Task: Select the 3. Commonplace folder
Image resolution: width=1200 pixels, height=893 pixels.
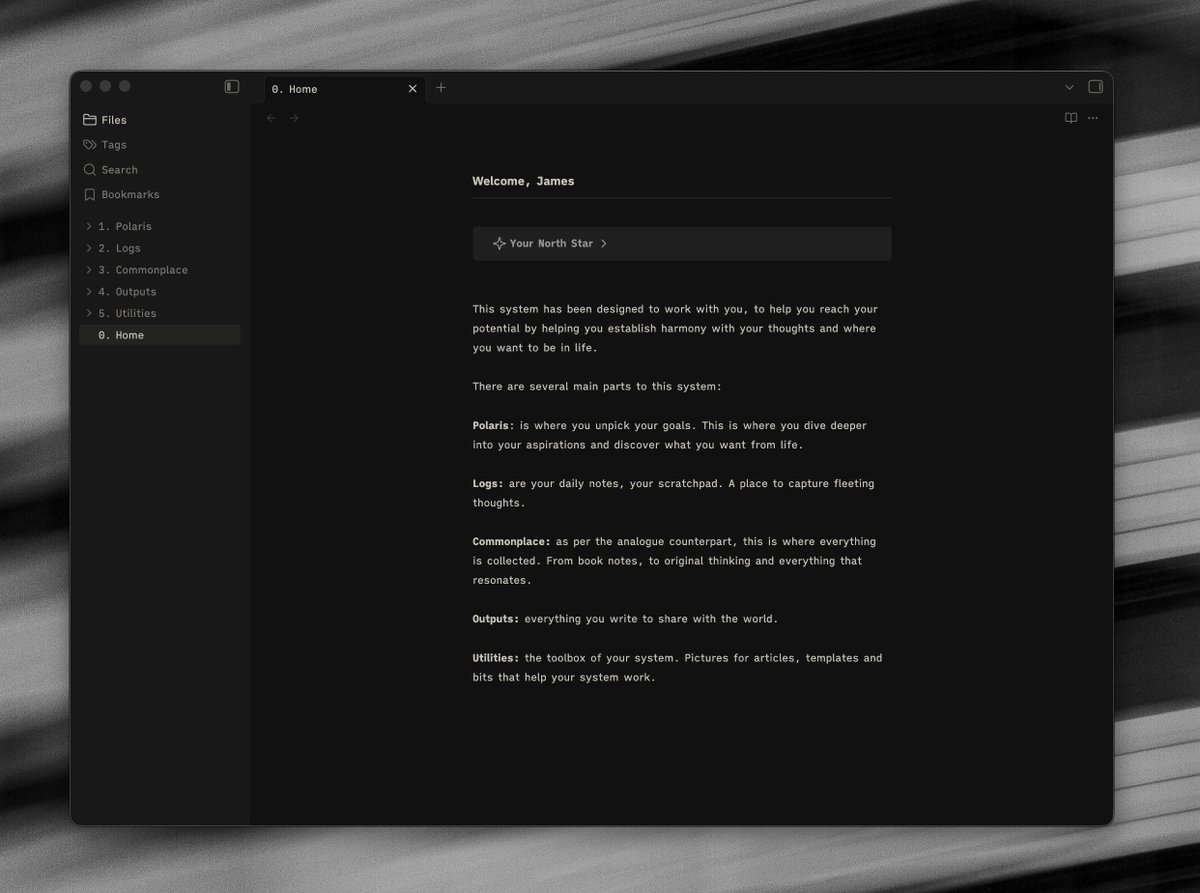Action: (160, 270)
